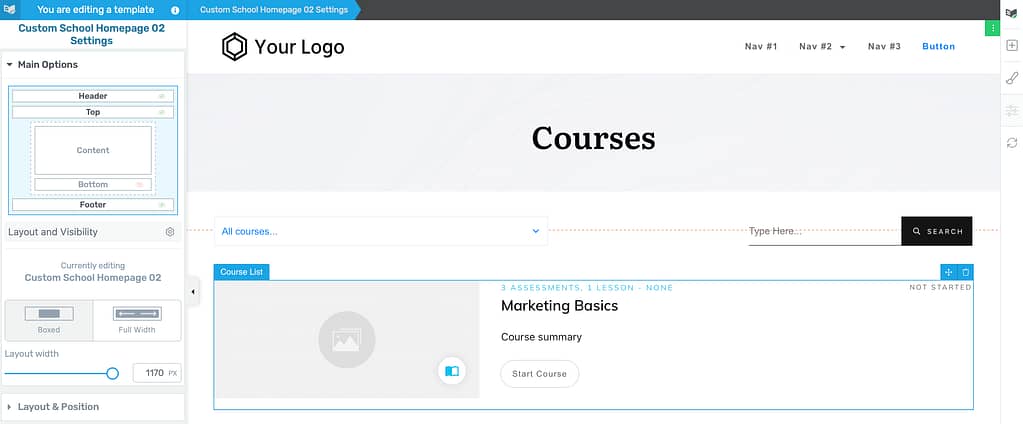Click the green three-dots menu icon
Screen dimensions: 1023x424
point(992,28)
